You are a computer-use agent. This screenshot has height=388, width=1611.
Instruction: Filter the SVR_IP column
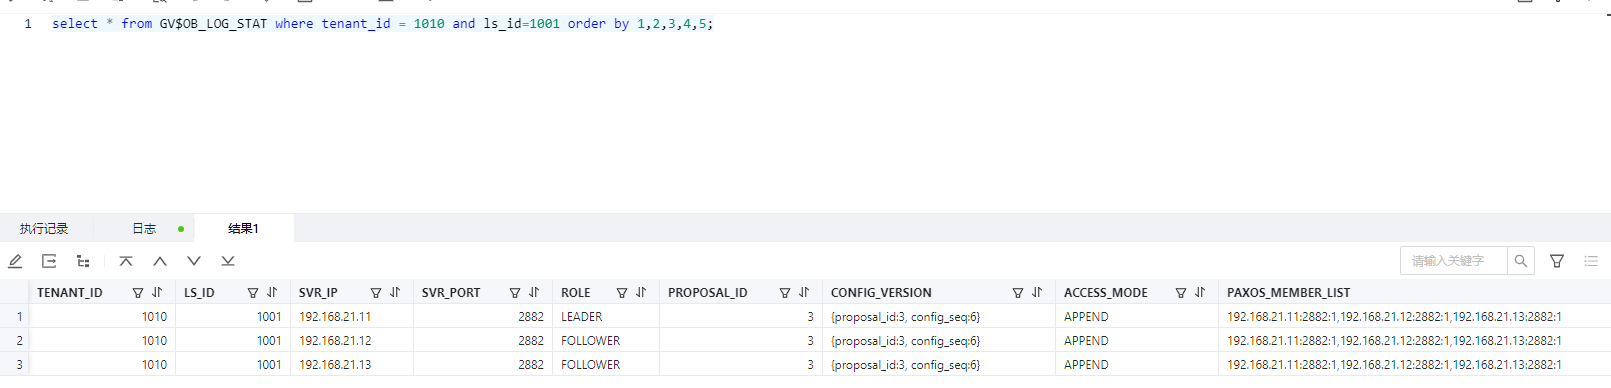tap(376, 293)
